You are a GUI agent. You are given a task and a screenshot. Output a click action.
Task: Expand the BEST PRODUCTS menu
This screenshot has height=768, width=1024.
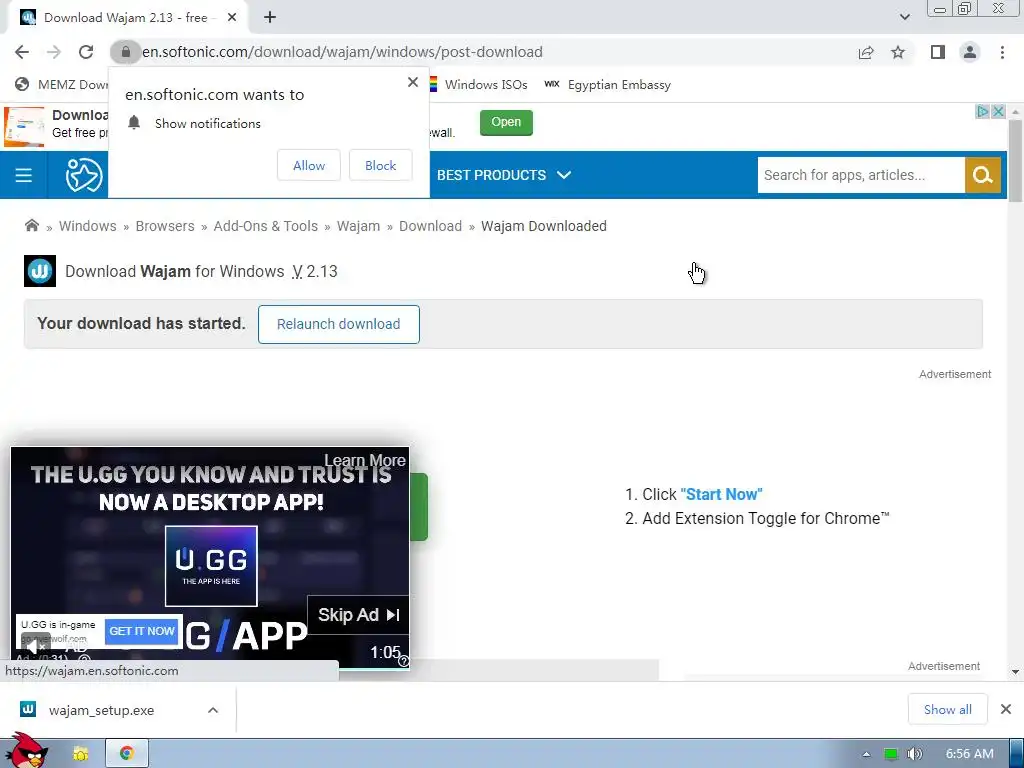504,175
